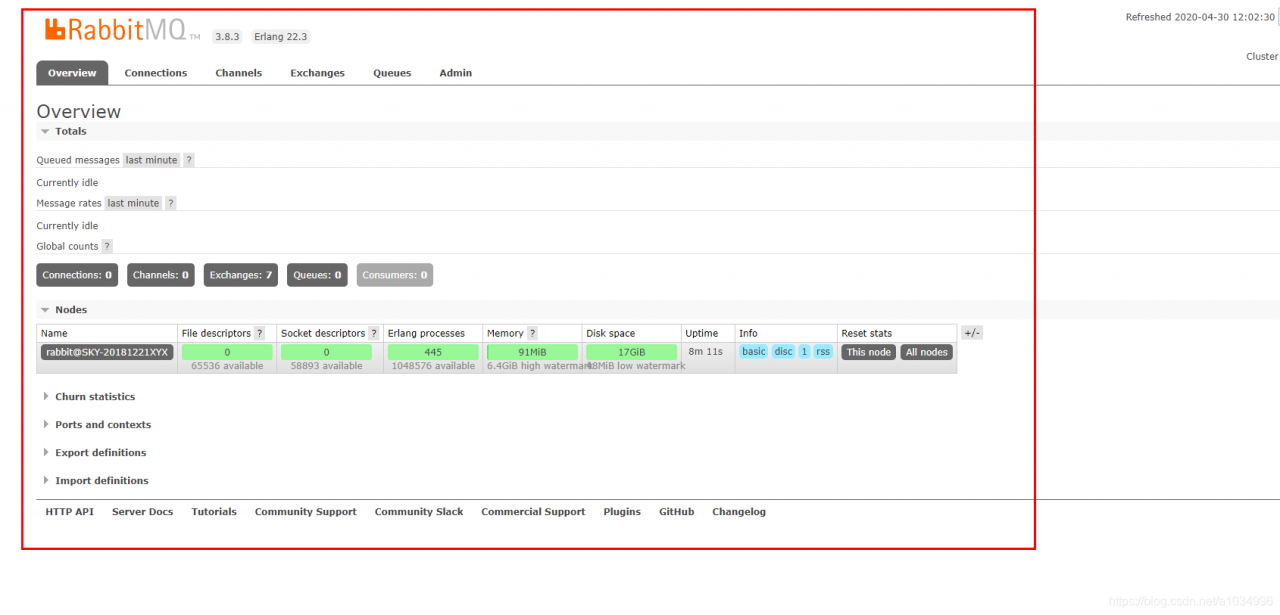Toggle node table columns with +/-
Viewport: 1280px width, 615px height.
[x=972, y=333]
